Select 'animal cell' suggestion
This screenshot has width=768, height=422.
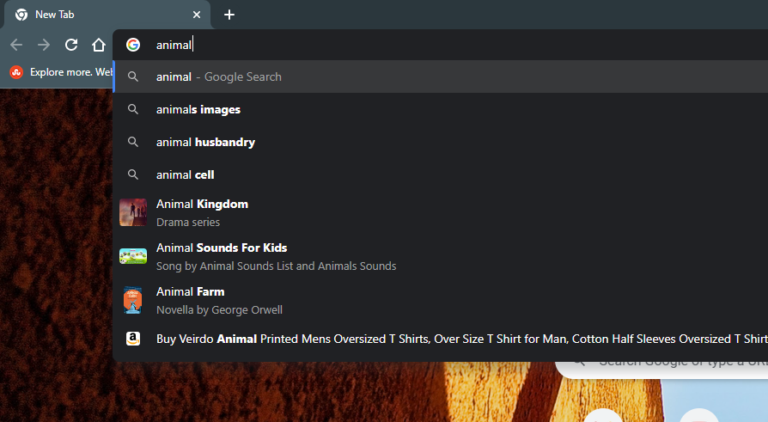click(441, 175)
